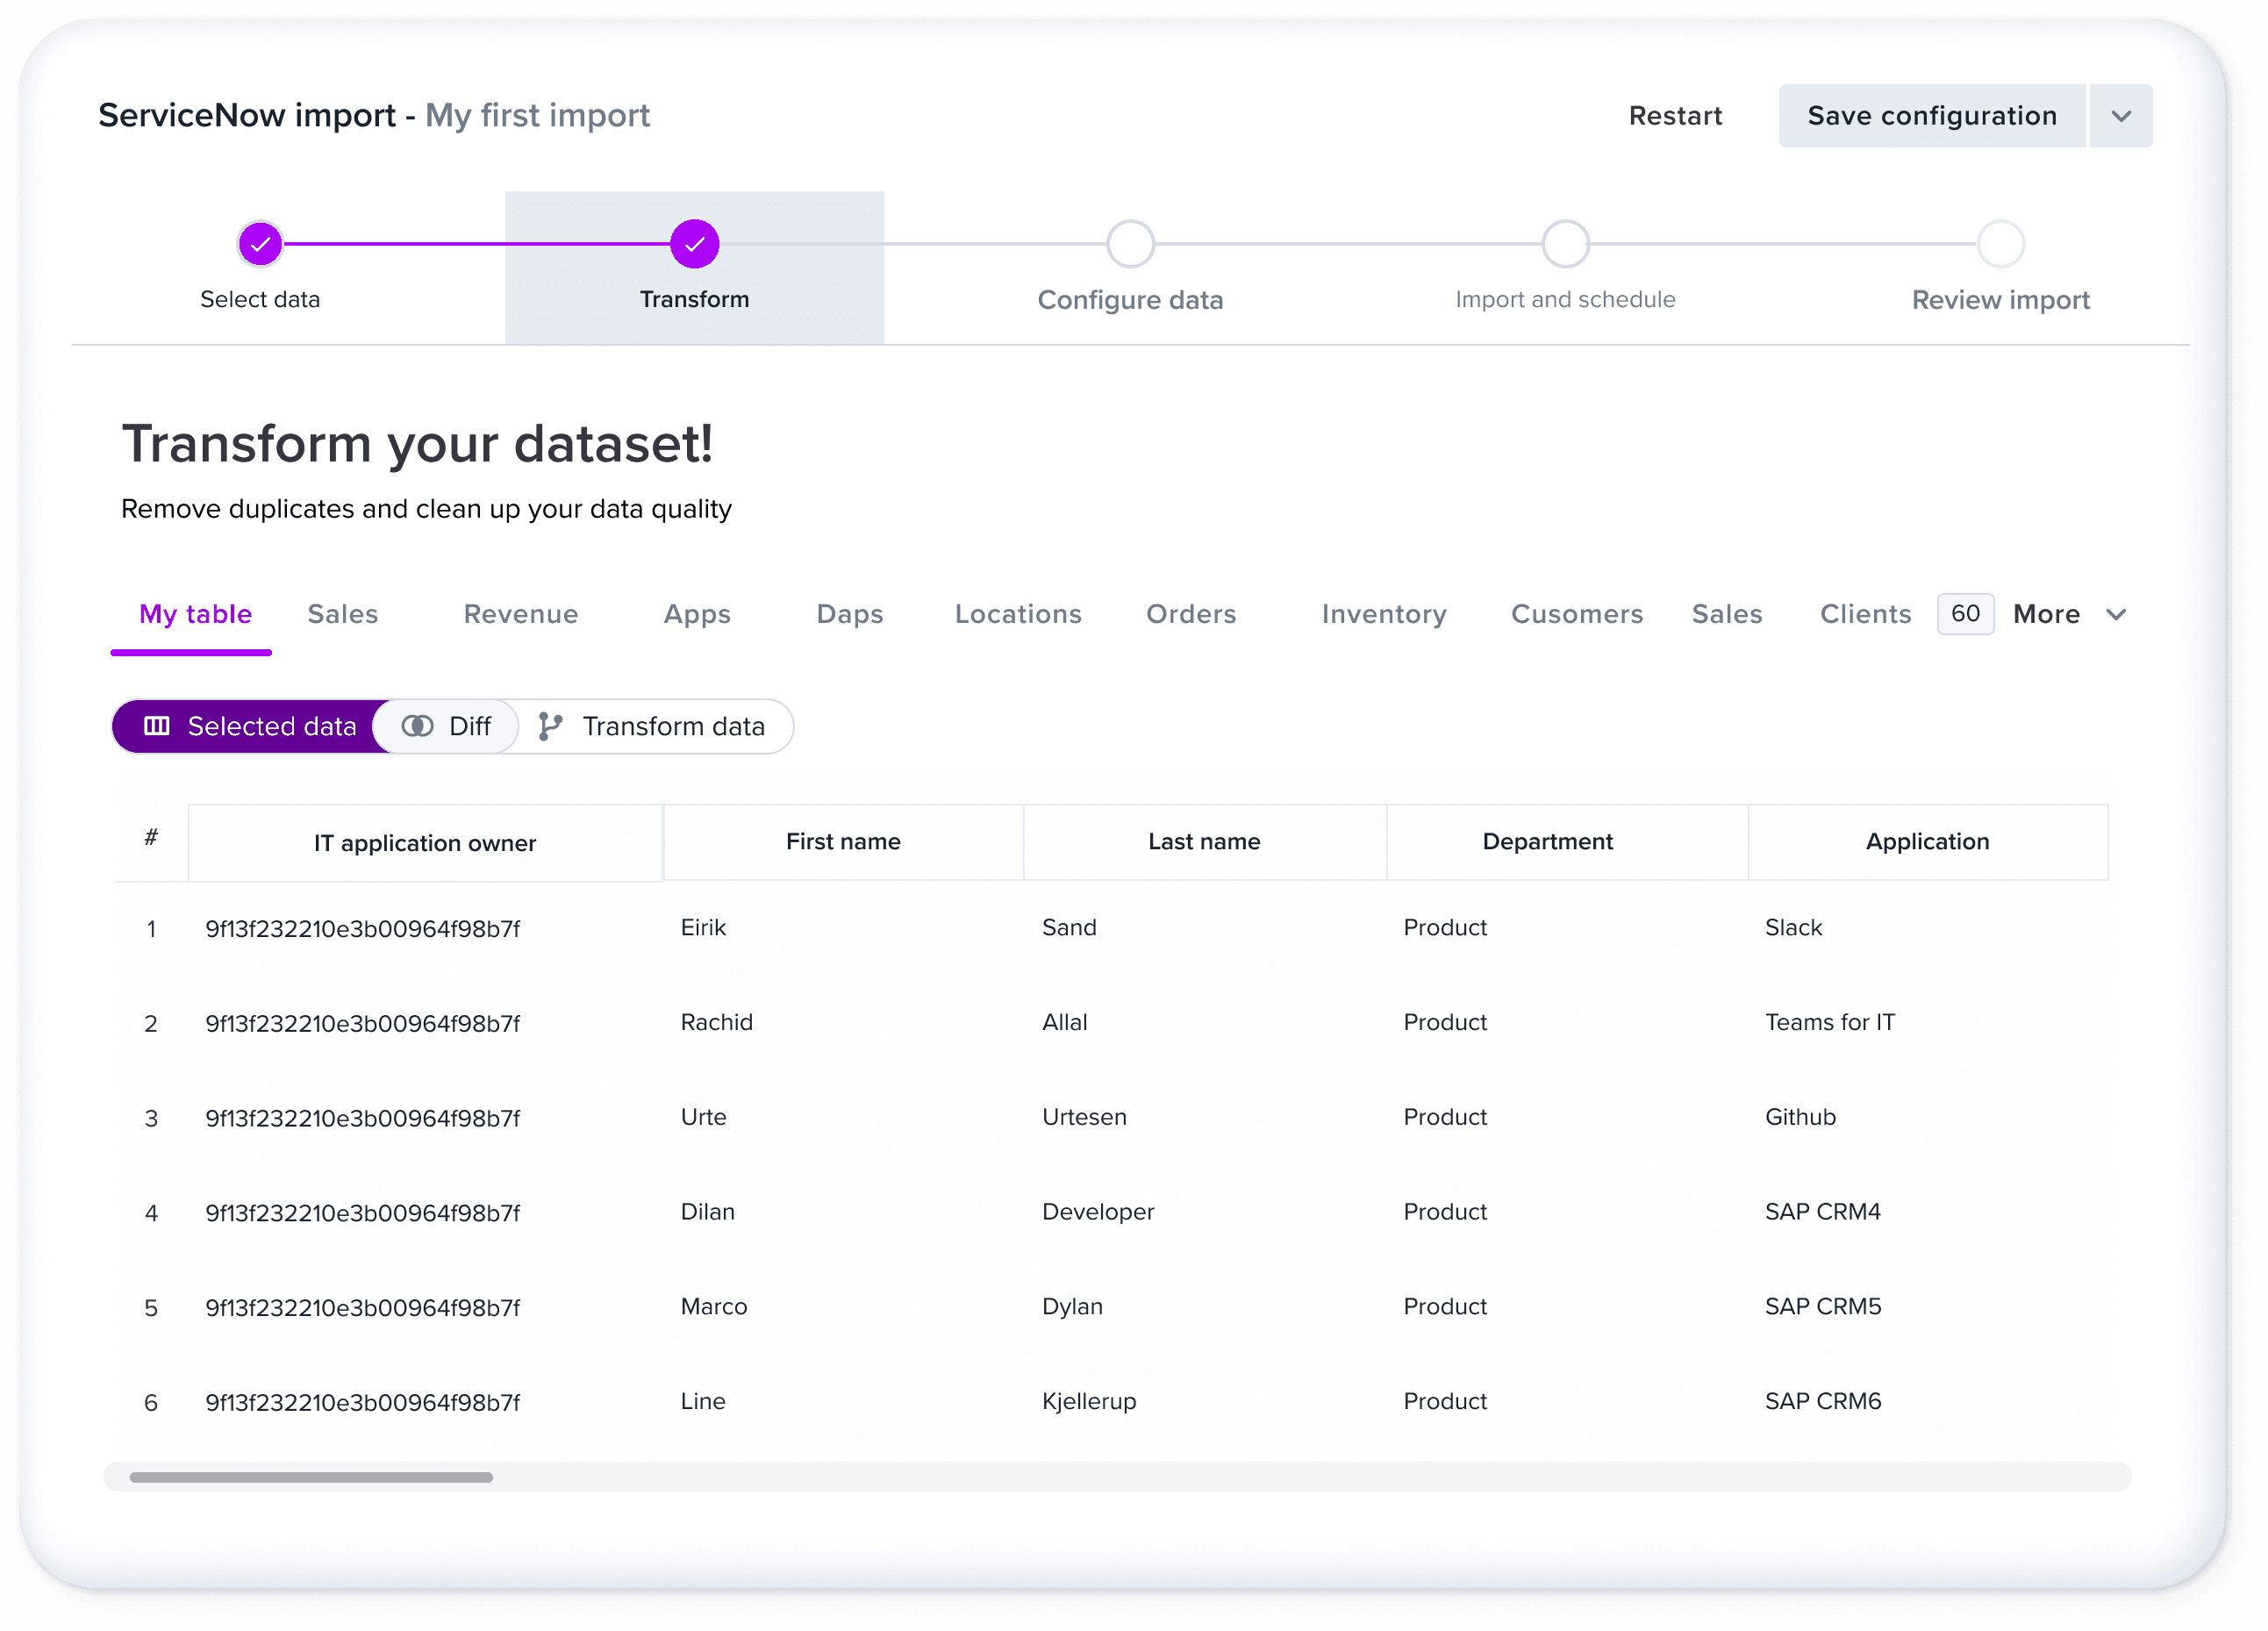Click the Select data step checkmark circle
The height and width of the screenshot is (1631, 2268).
260,244
